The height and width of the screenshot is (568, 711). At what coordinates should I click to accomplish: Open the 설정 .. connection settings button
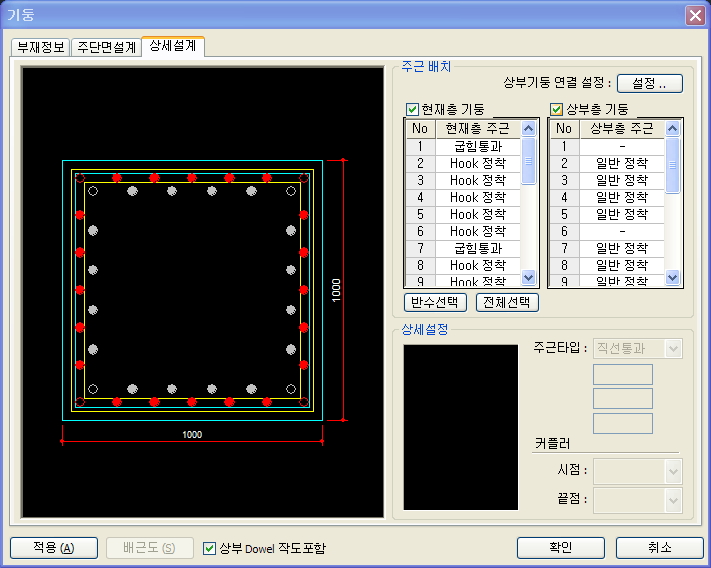pos(649,83)
